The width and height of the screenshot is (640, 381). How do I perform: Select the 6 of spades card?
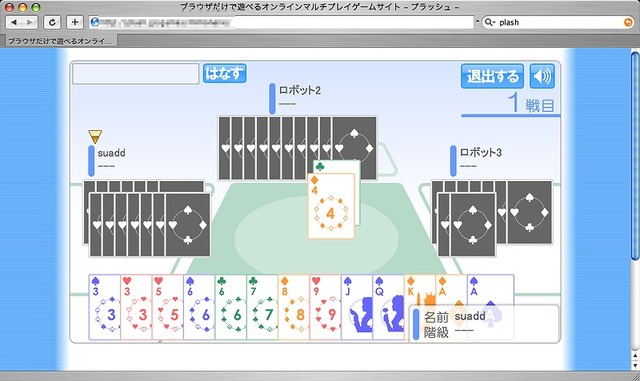(x=199, y=307)
